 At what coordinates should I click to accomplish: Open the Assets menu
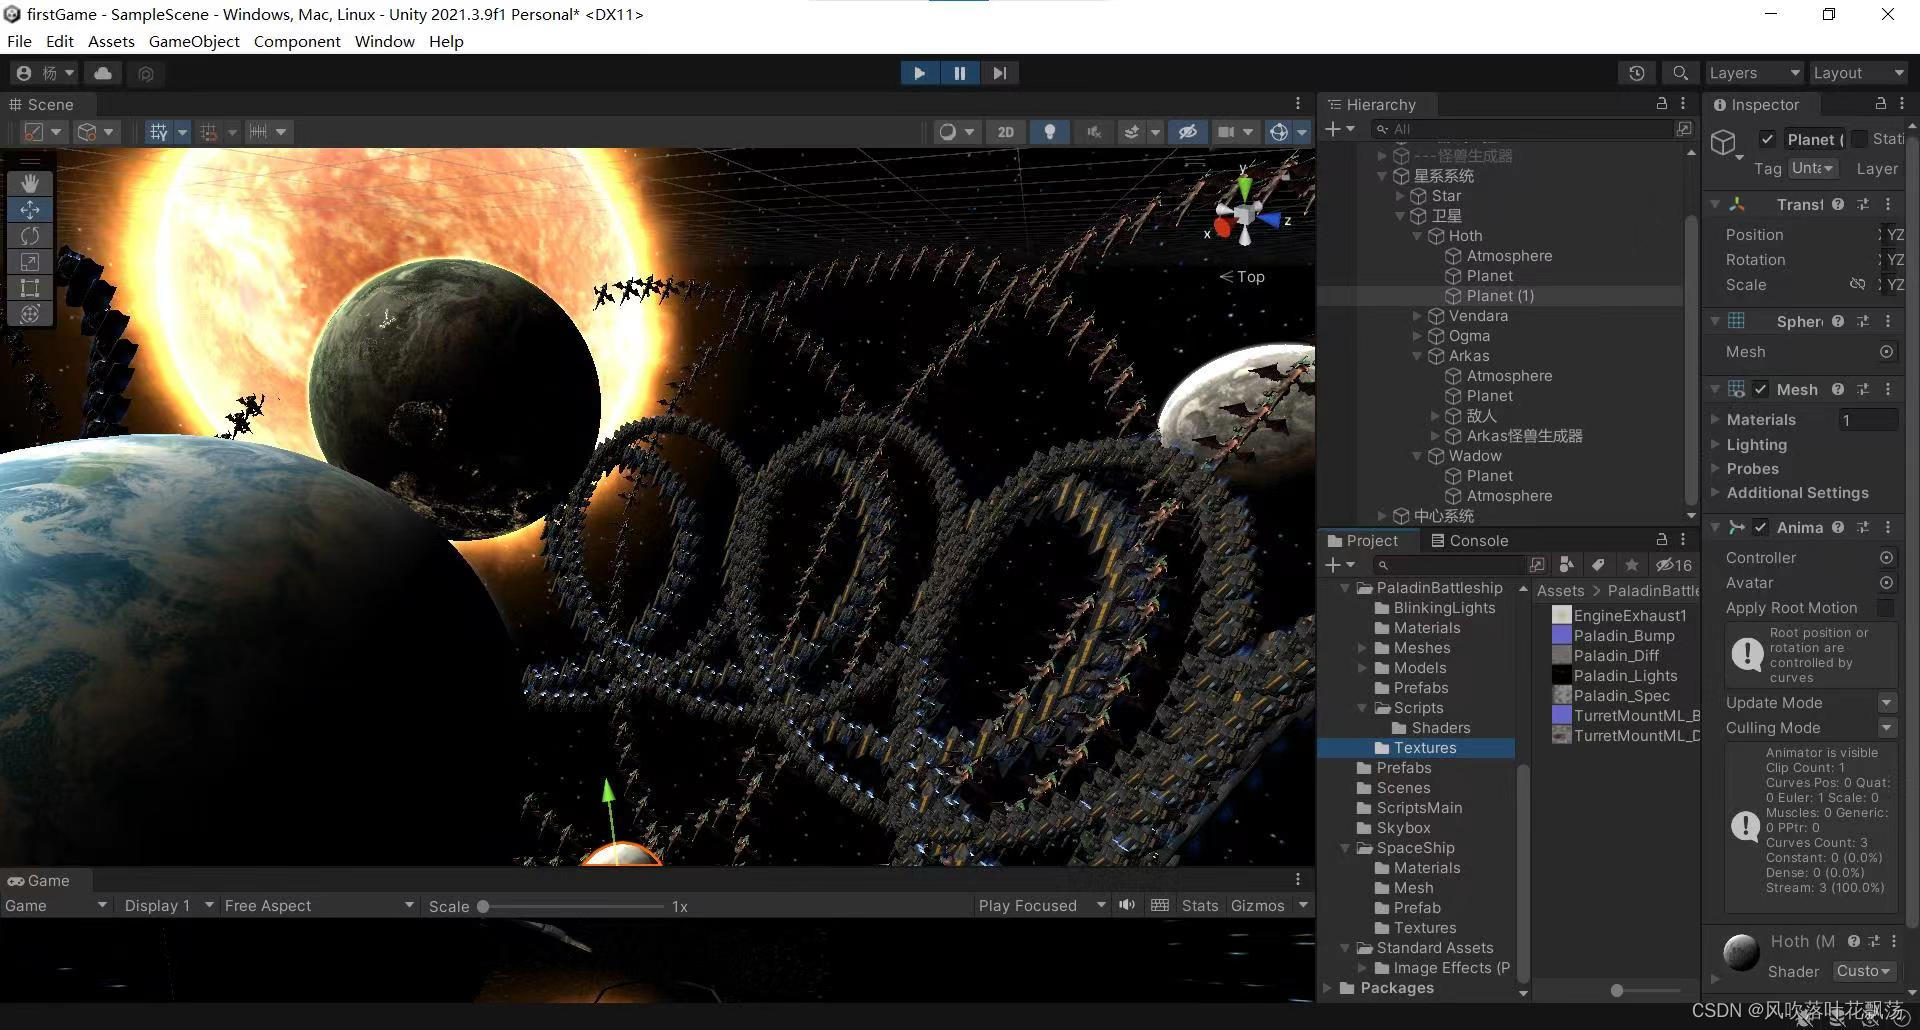[x=111, y=41]
